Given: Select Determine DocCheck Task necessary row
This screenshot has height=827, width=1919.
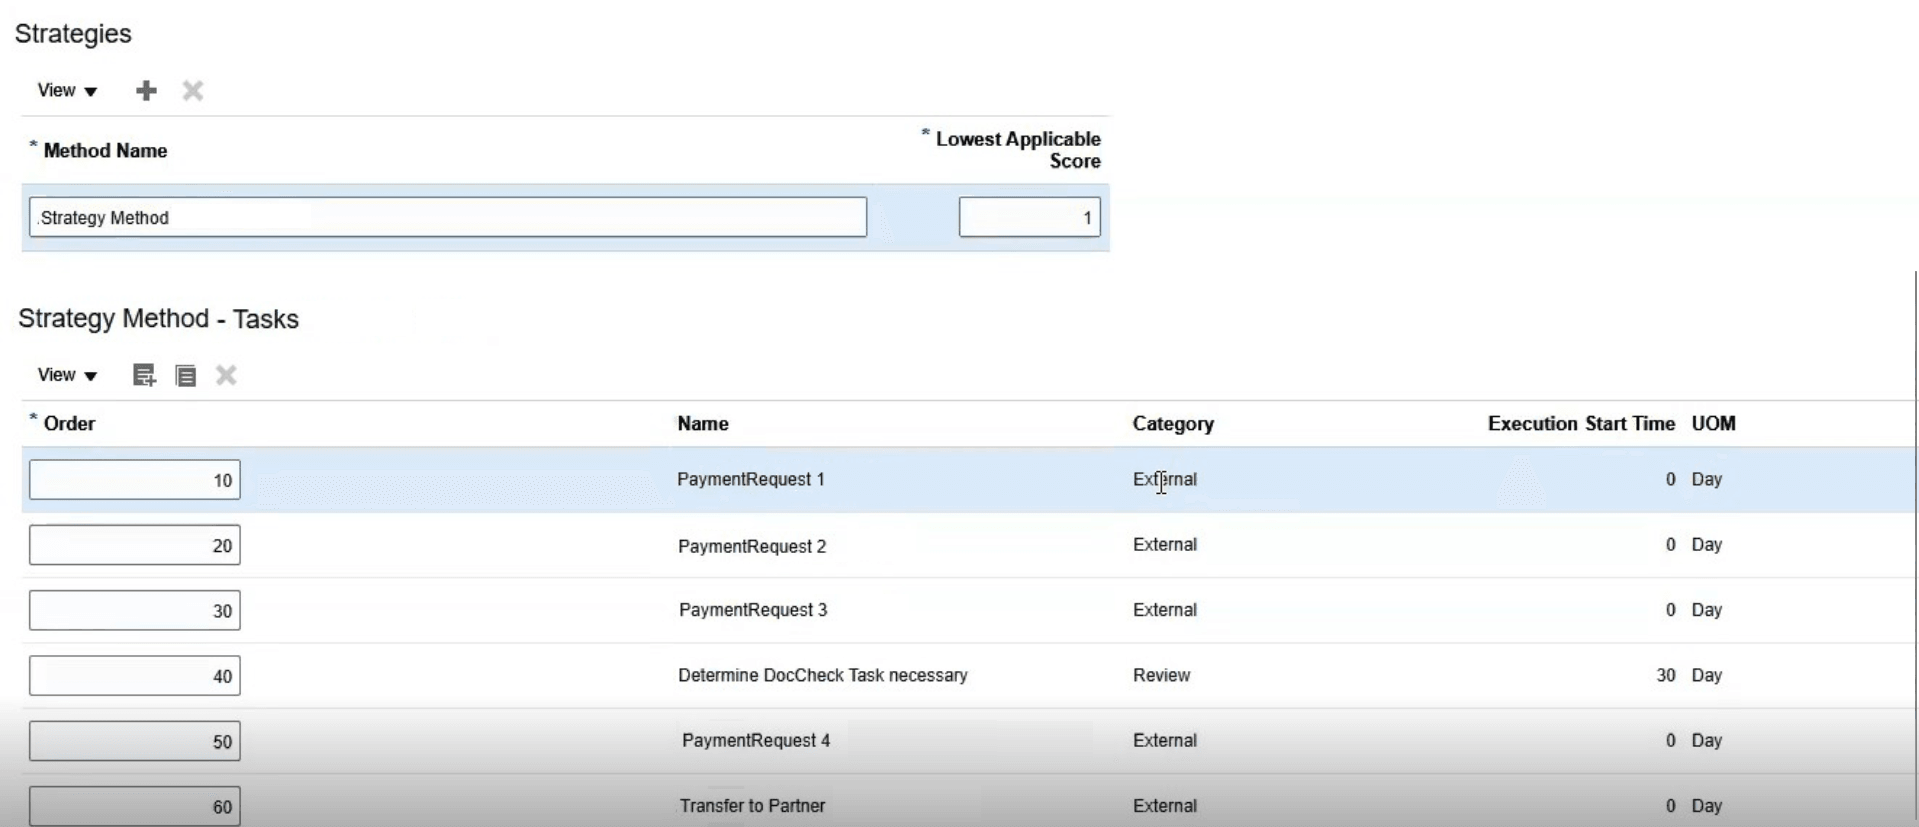Looking at the screenshot, I should 968,676.
